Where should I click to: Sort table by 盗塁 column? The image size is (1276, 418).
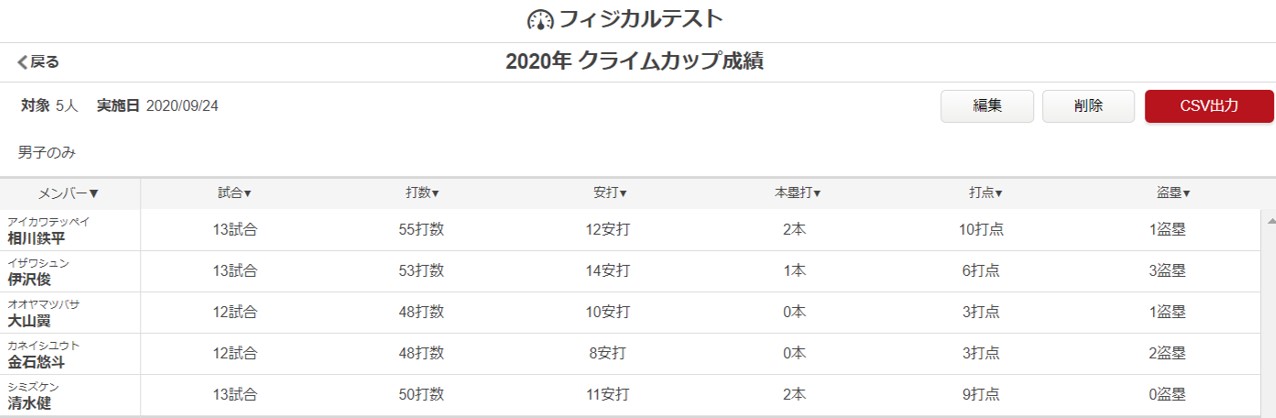tap(1172, 193)
